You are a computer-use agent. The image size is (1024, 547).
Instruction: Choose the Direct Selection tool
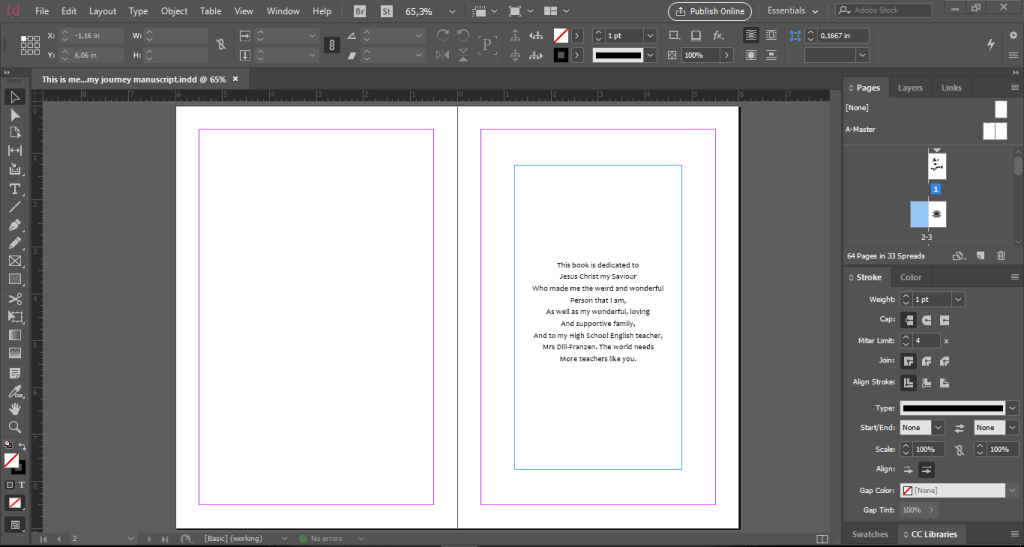[x=15, y=115]
